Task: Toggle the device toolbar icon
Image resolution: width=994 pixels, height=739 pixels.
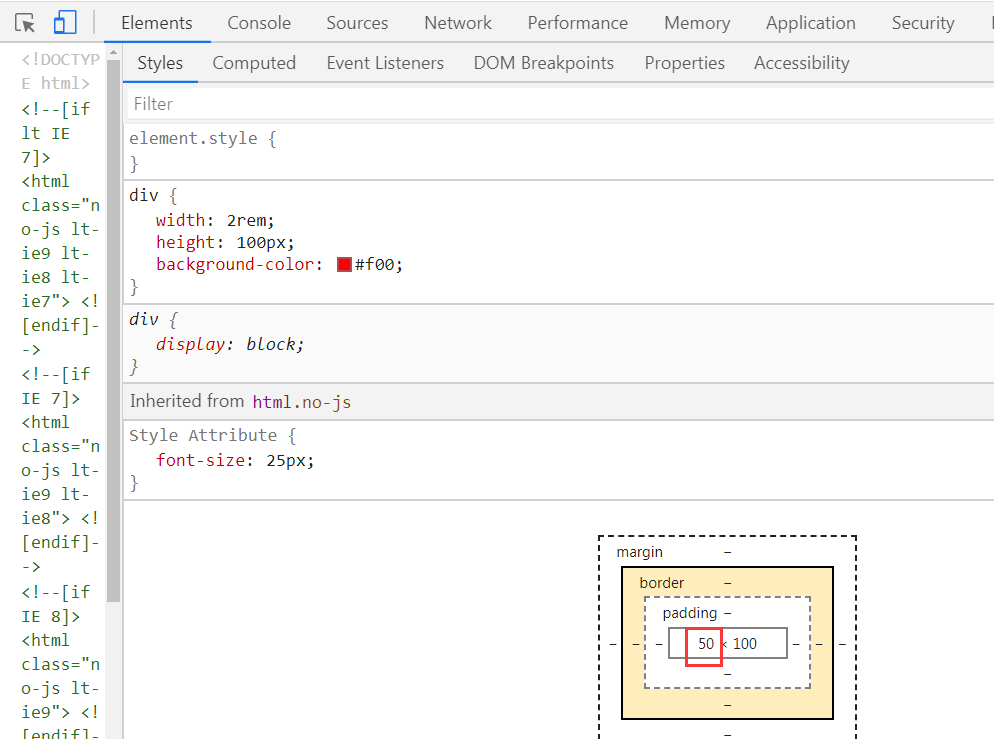Action: pos(65,23)
